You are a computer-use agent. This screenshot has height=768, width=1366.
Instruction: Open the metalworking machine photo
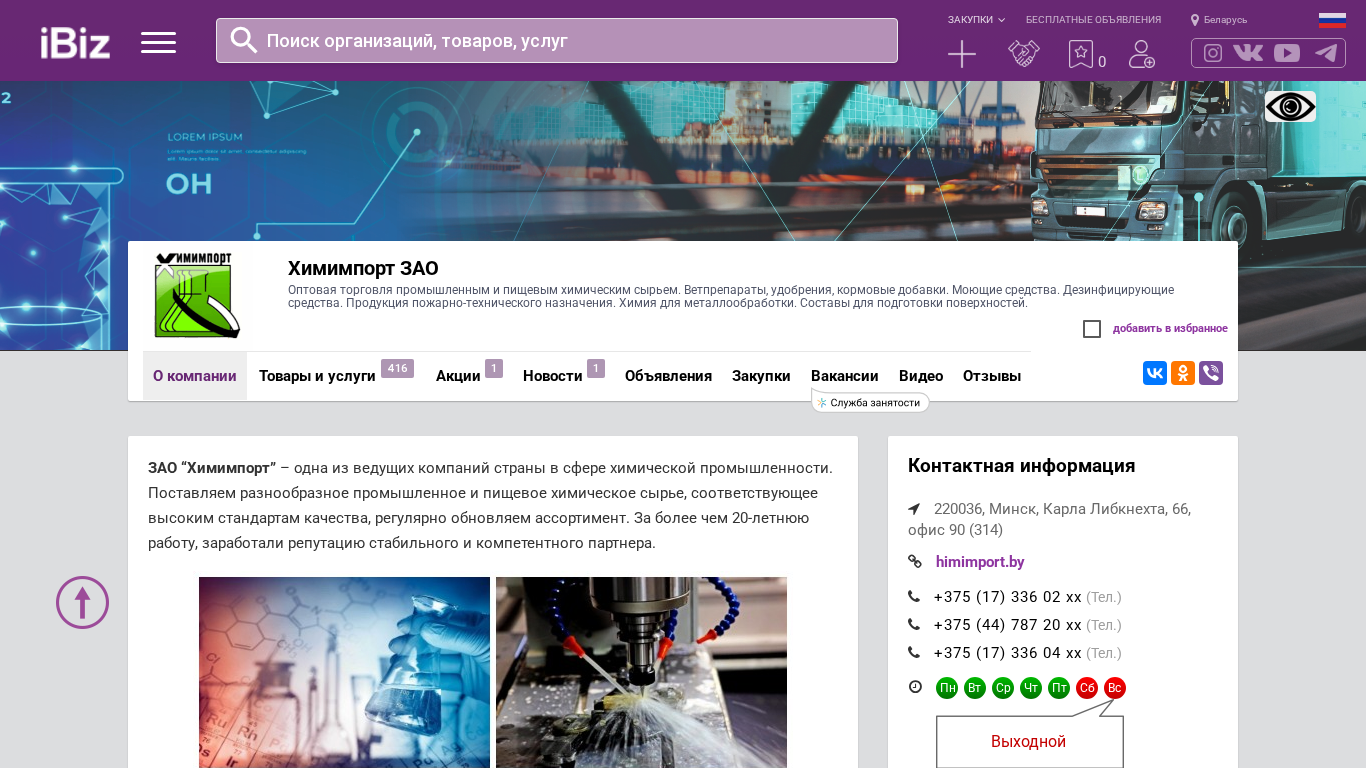tap(641, 672)
